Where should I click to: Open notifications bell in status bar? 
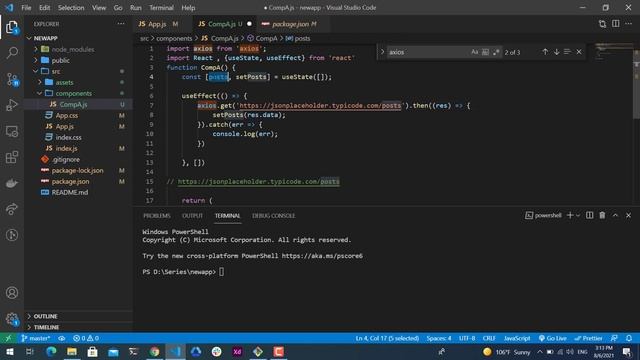[629, 338]
